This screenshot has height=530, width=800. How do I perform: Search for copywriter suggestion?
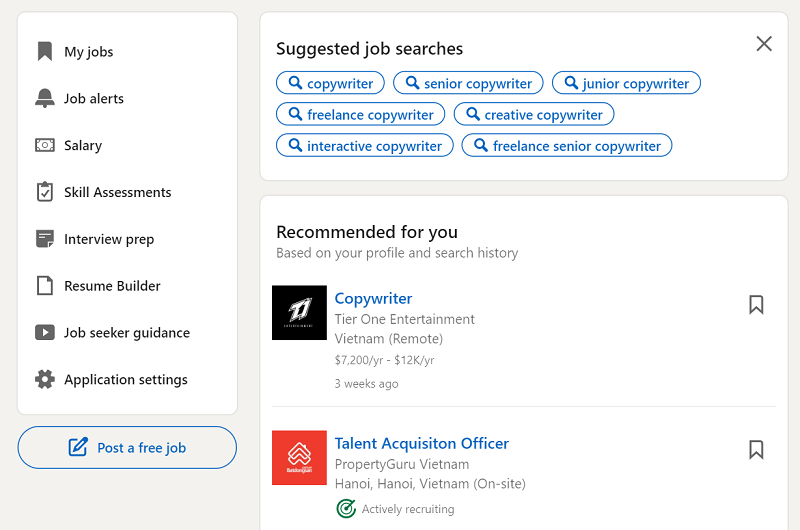coord(330,83)
